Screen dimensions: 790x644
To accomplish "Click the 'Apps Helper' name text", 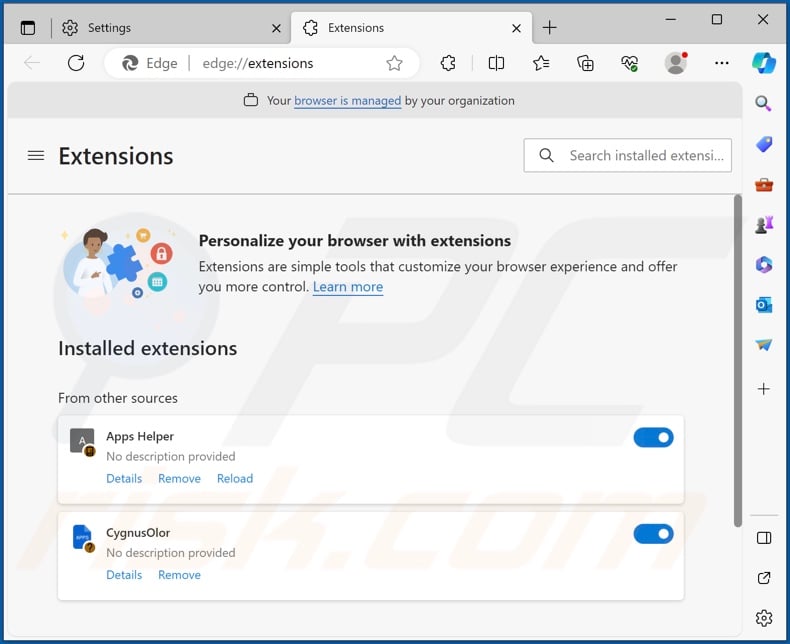I will [140, 436].
